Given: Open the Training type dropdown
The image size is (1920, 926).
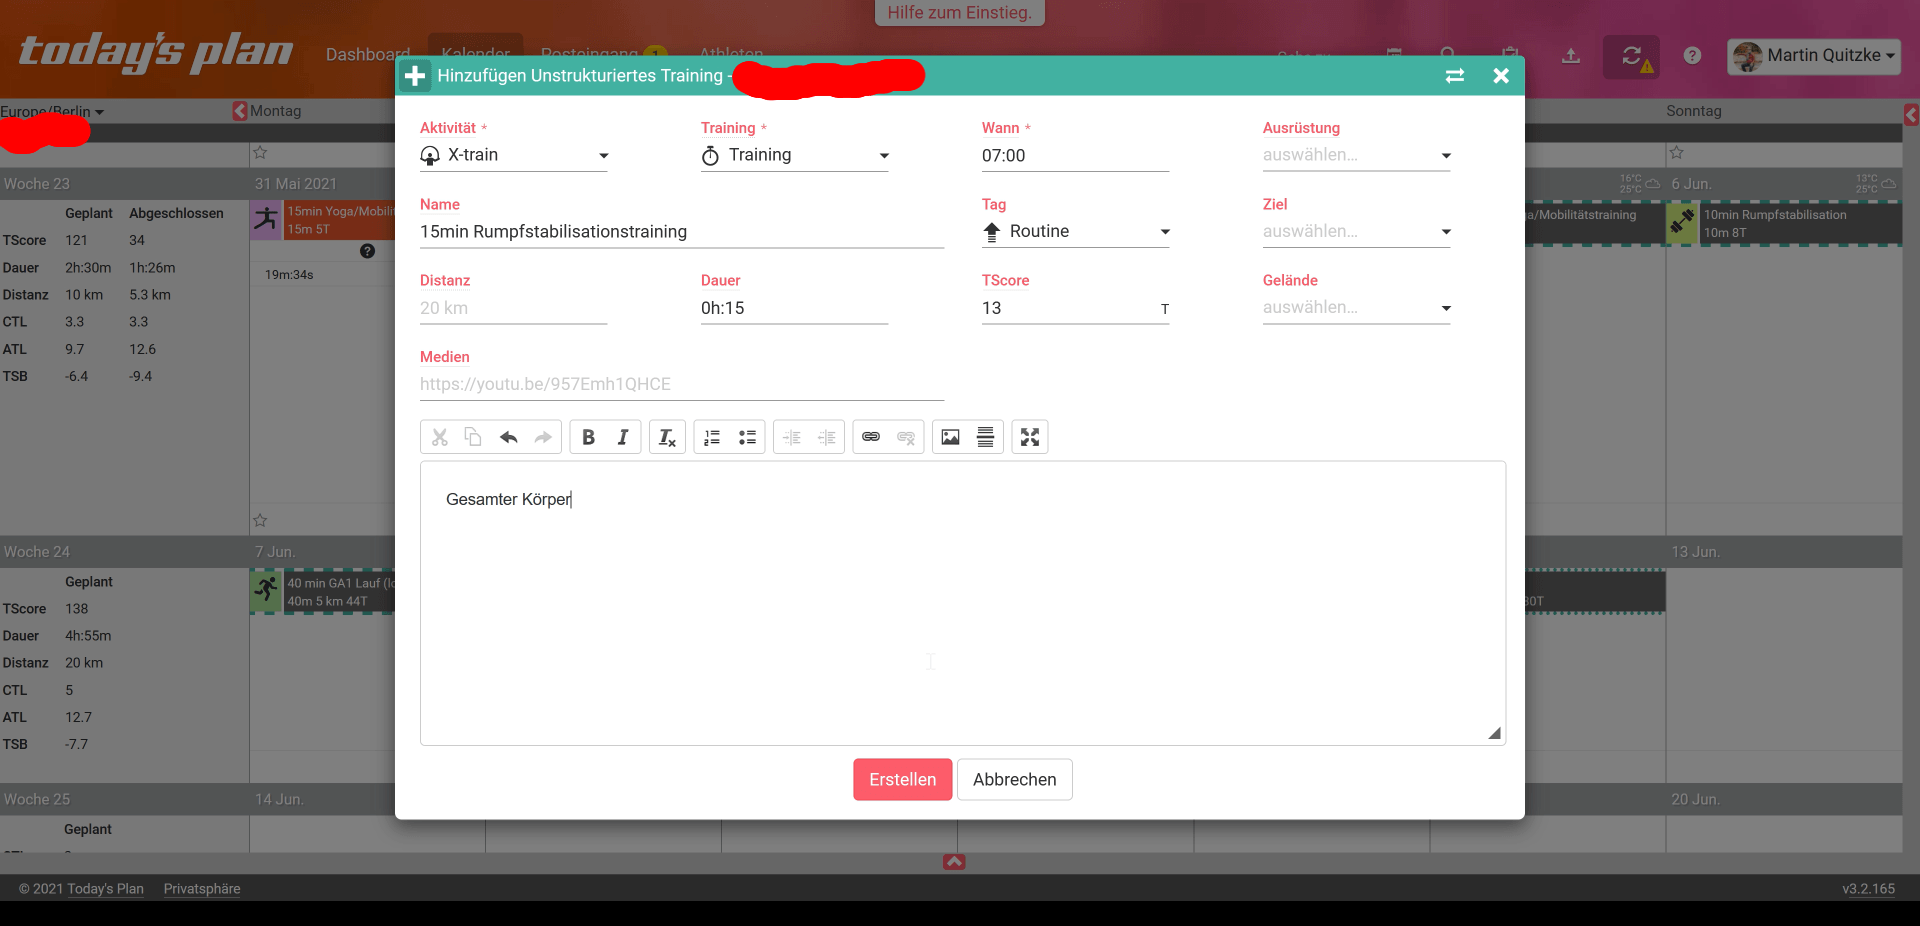Looking at the screenshot, I should pyautogui.click(x=795, y=155).
